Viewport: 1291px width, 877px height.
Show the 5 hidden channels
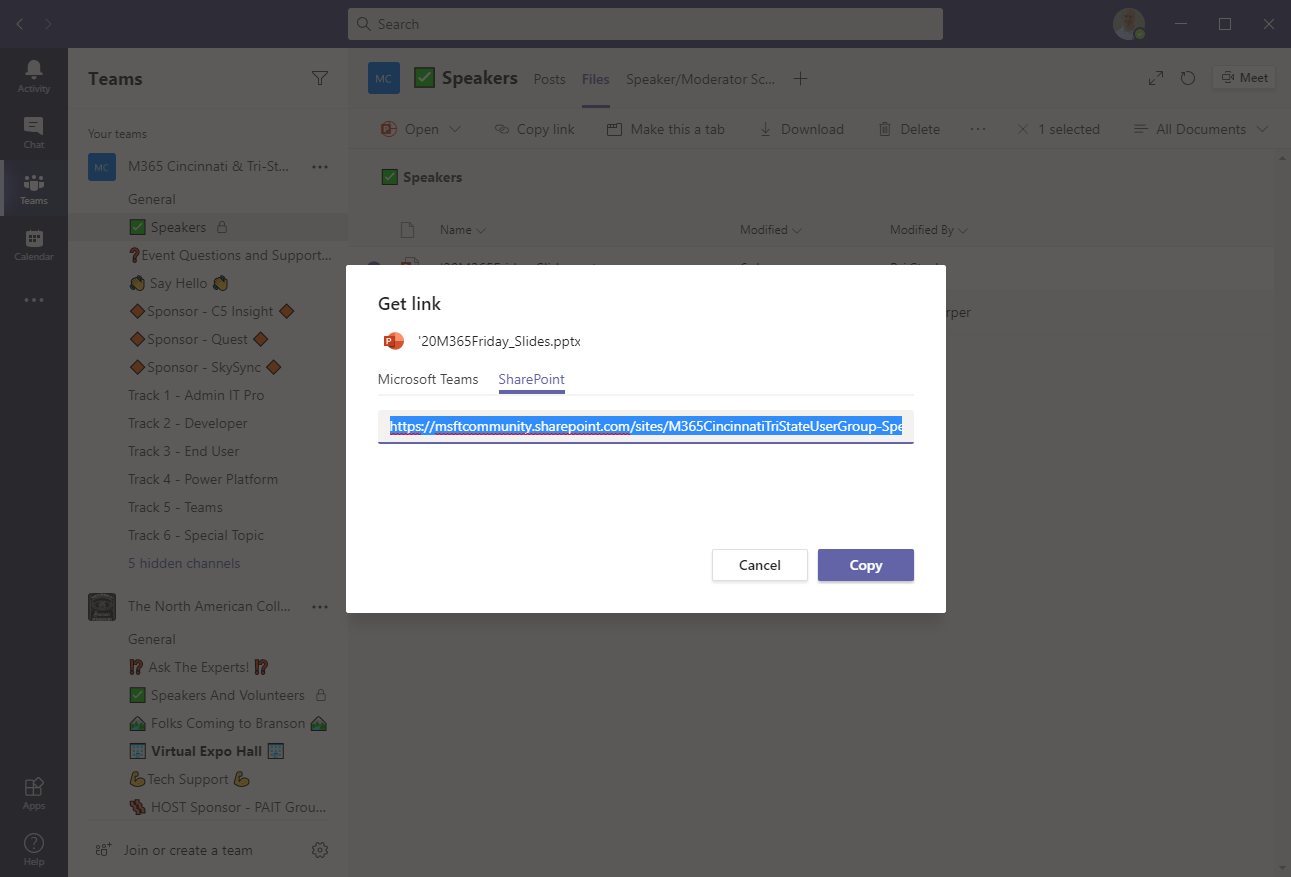pos(184,563)
